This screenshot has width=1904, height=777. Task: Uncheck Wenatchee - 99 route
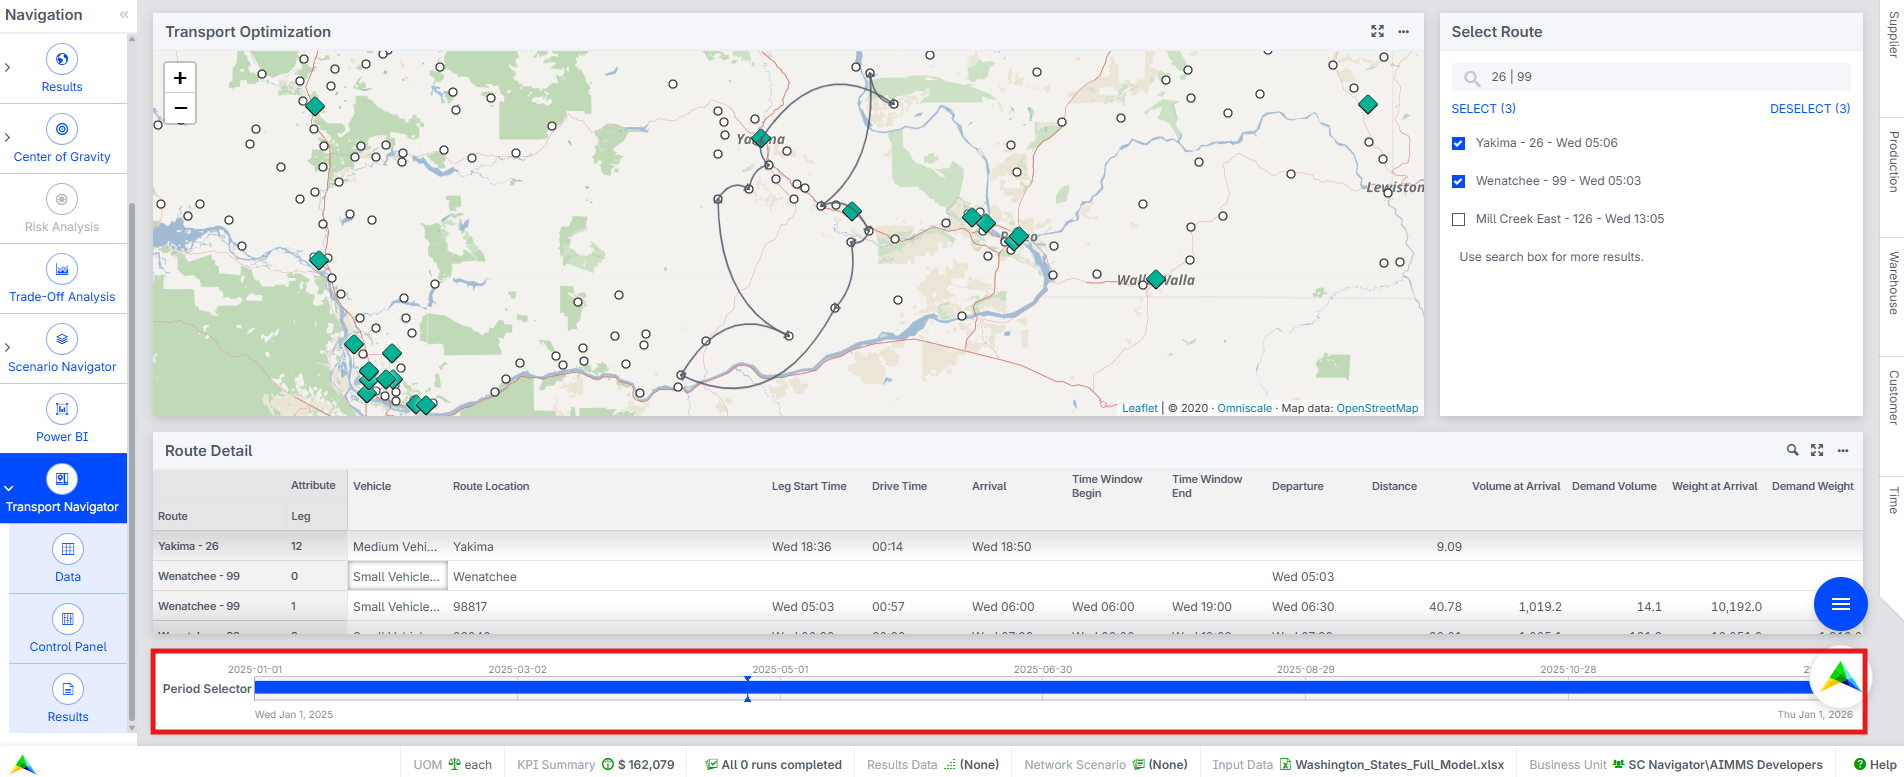(1458, 181)
